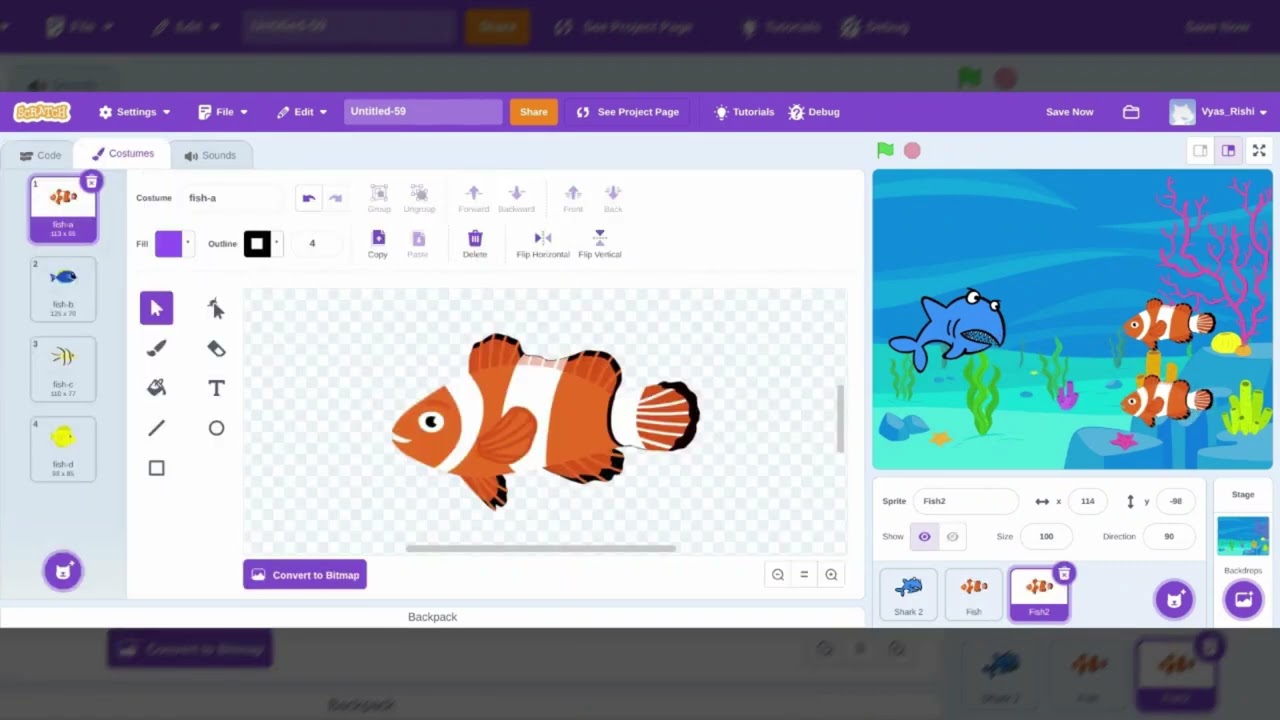Click the project title field Untitled-59
1280x720 pixels.
point(423,111)
